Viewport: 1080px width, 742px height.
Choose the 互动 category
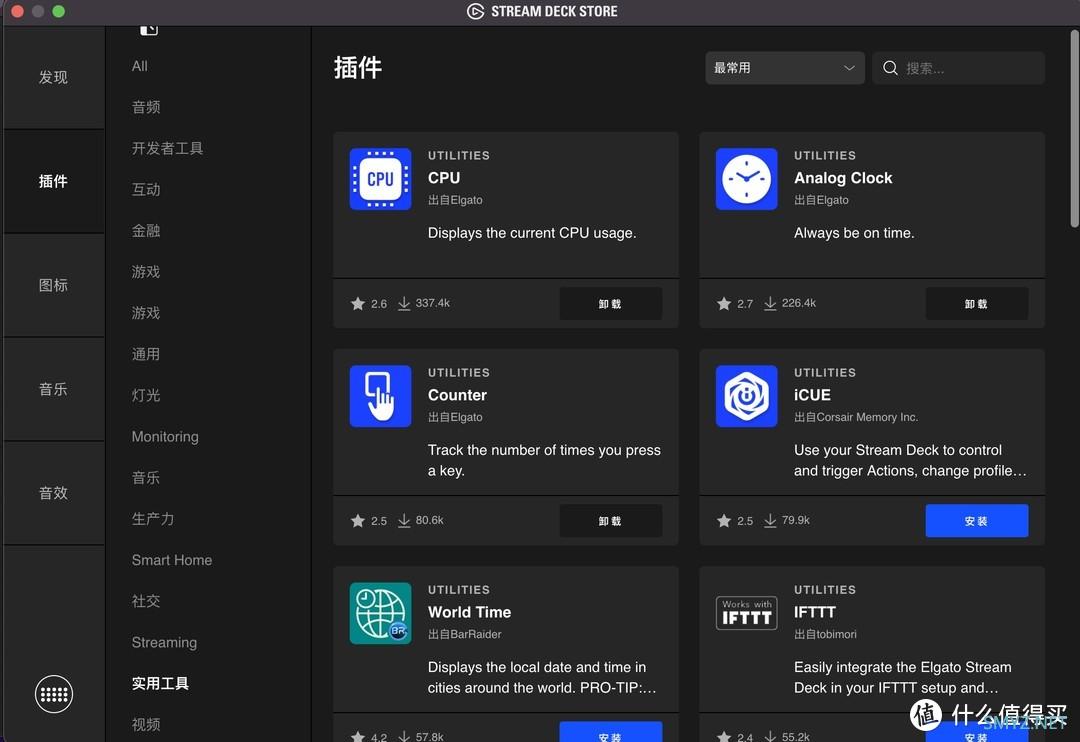click(x=146, y=189)
